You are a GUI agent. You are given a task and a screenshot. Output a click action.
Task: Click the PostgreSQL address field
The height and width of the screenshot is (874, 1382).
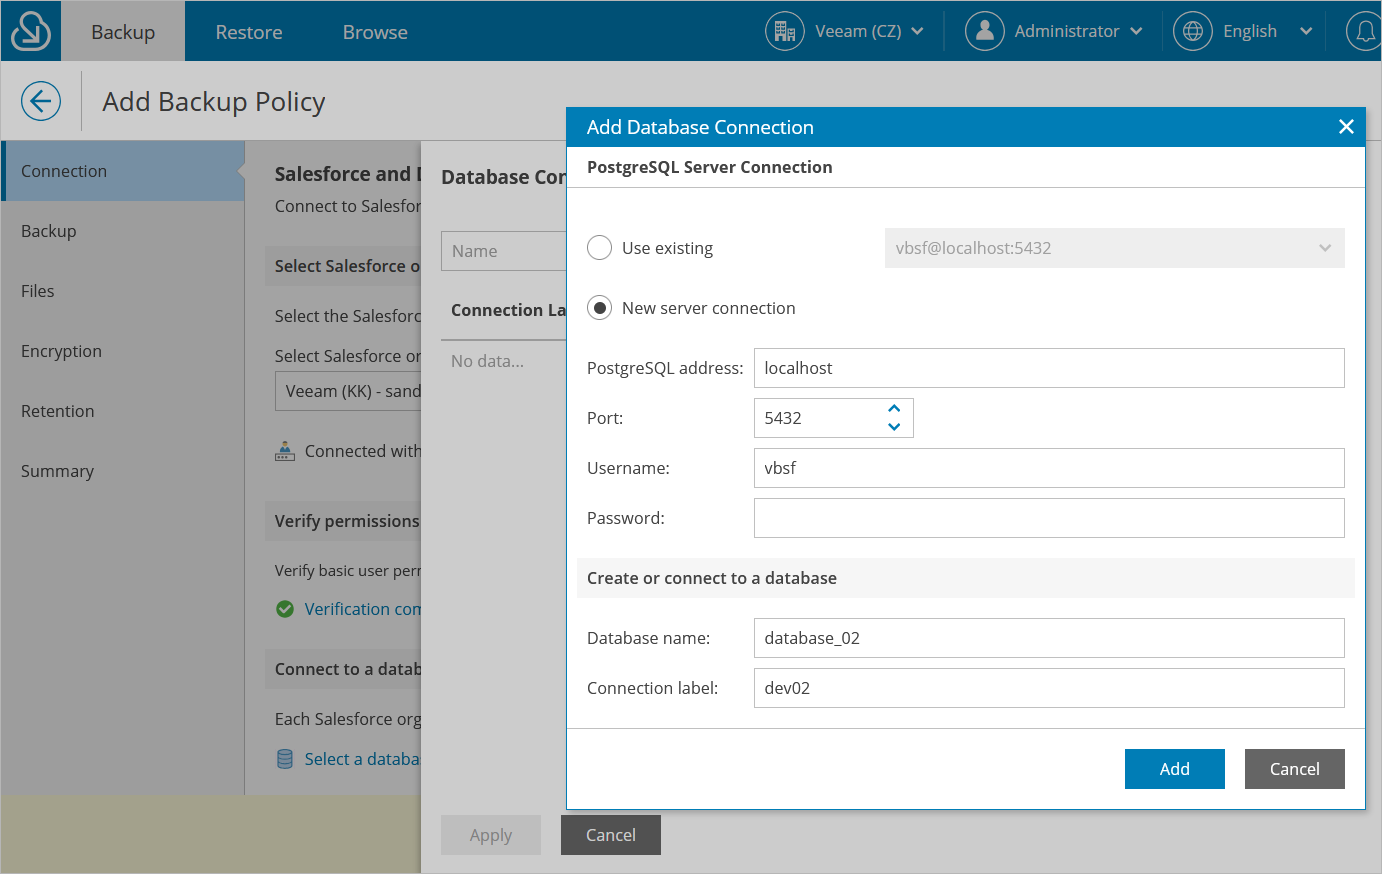(x=1049, y=368)
